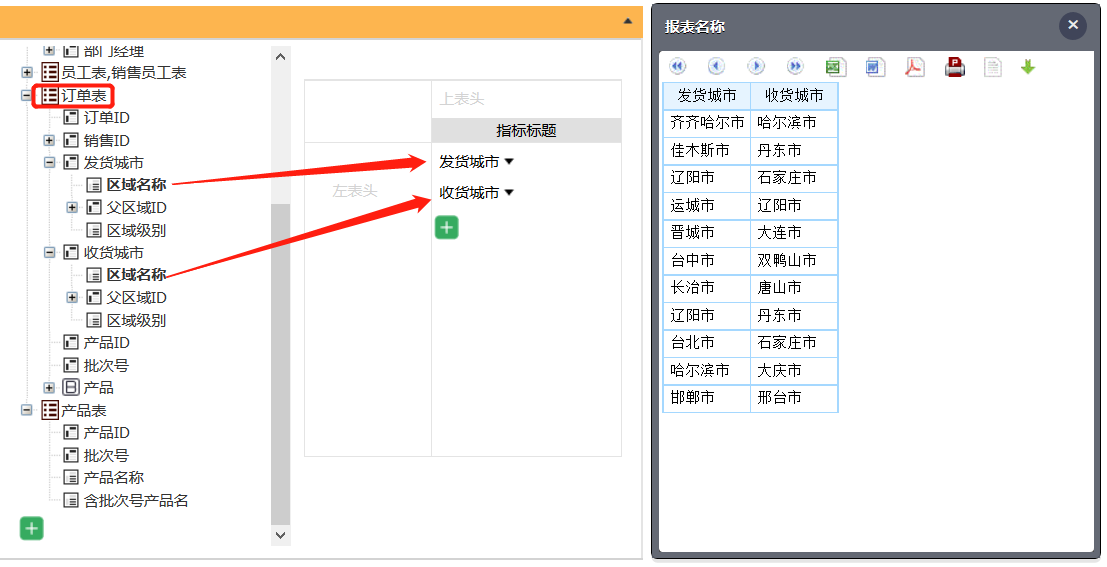Select 区域名称 under 收货城市 in the tree
Viewport: 1107px width, 567px height.
click(136, 275)
